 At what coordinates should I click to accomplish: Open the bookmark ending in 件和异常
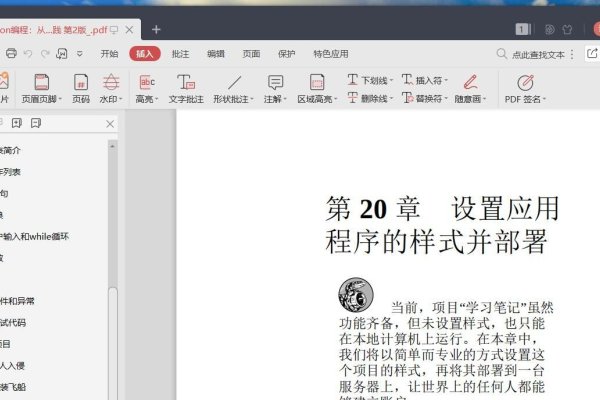pyautogui.click(x=17, y=301)
